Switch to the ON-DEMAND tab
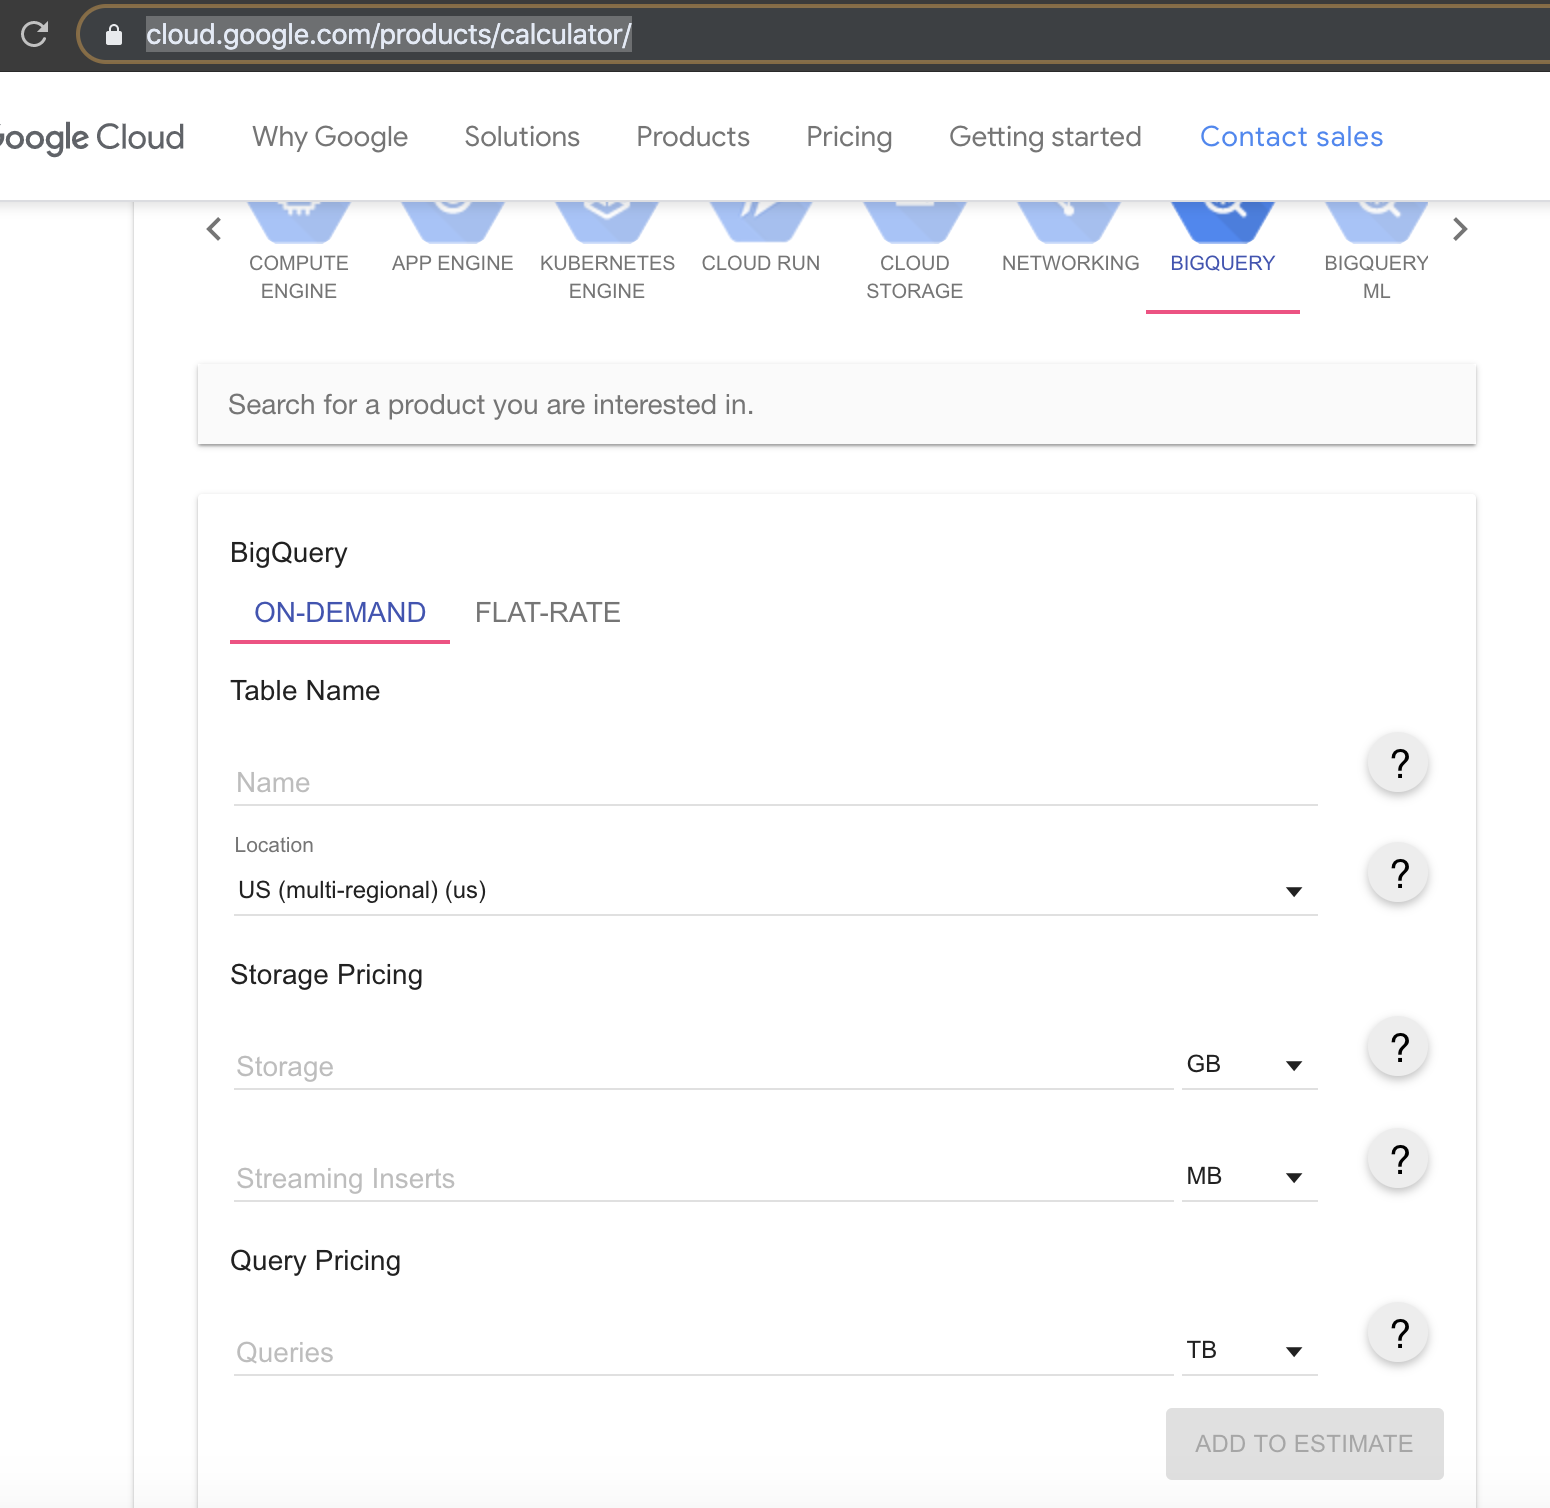The height and width of the screenshot is (1508, 1550). (x=340, y=612)
